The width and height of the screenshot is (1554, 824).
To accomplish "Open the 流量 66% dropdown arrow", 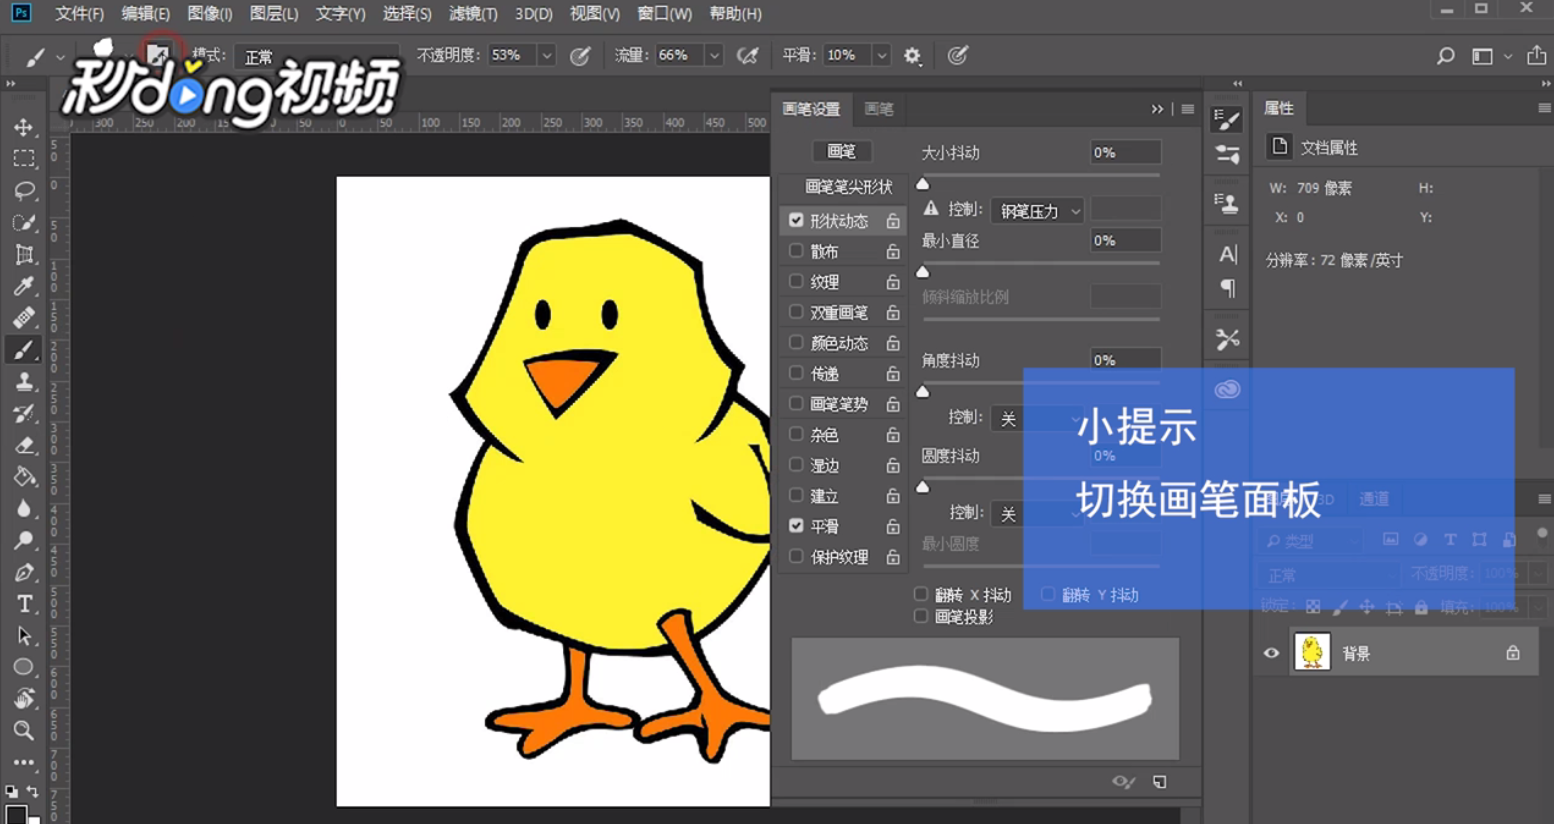I will [714, 56].
